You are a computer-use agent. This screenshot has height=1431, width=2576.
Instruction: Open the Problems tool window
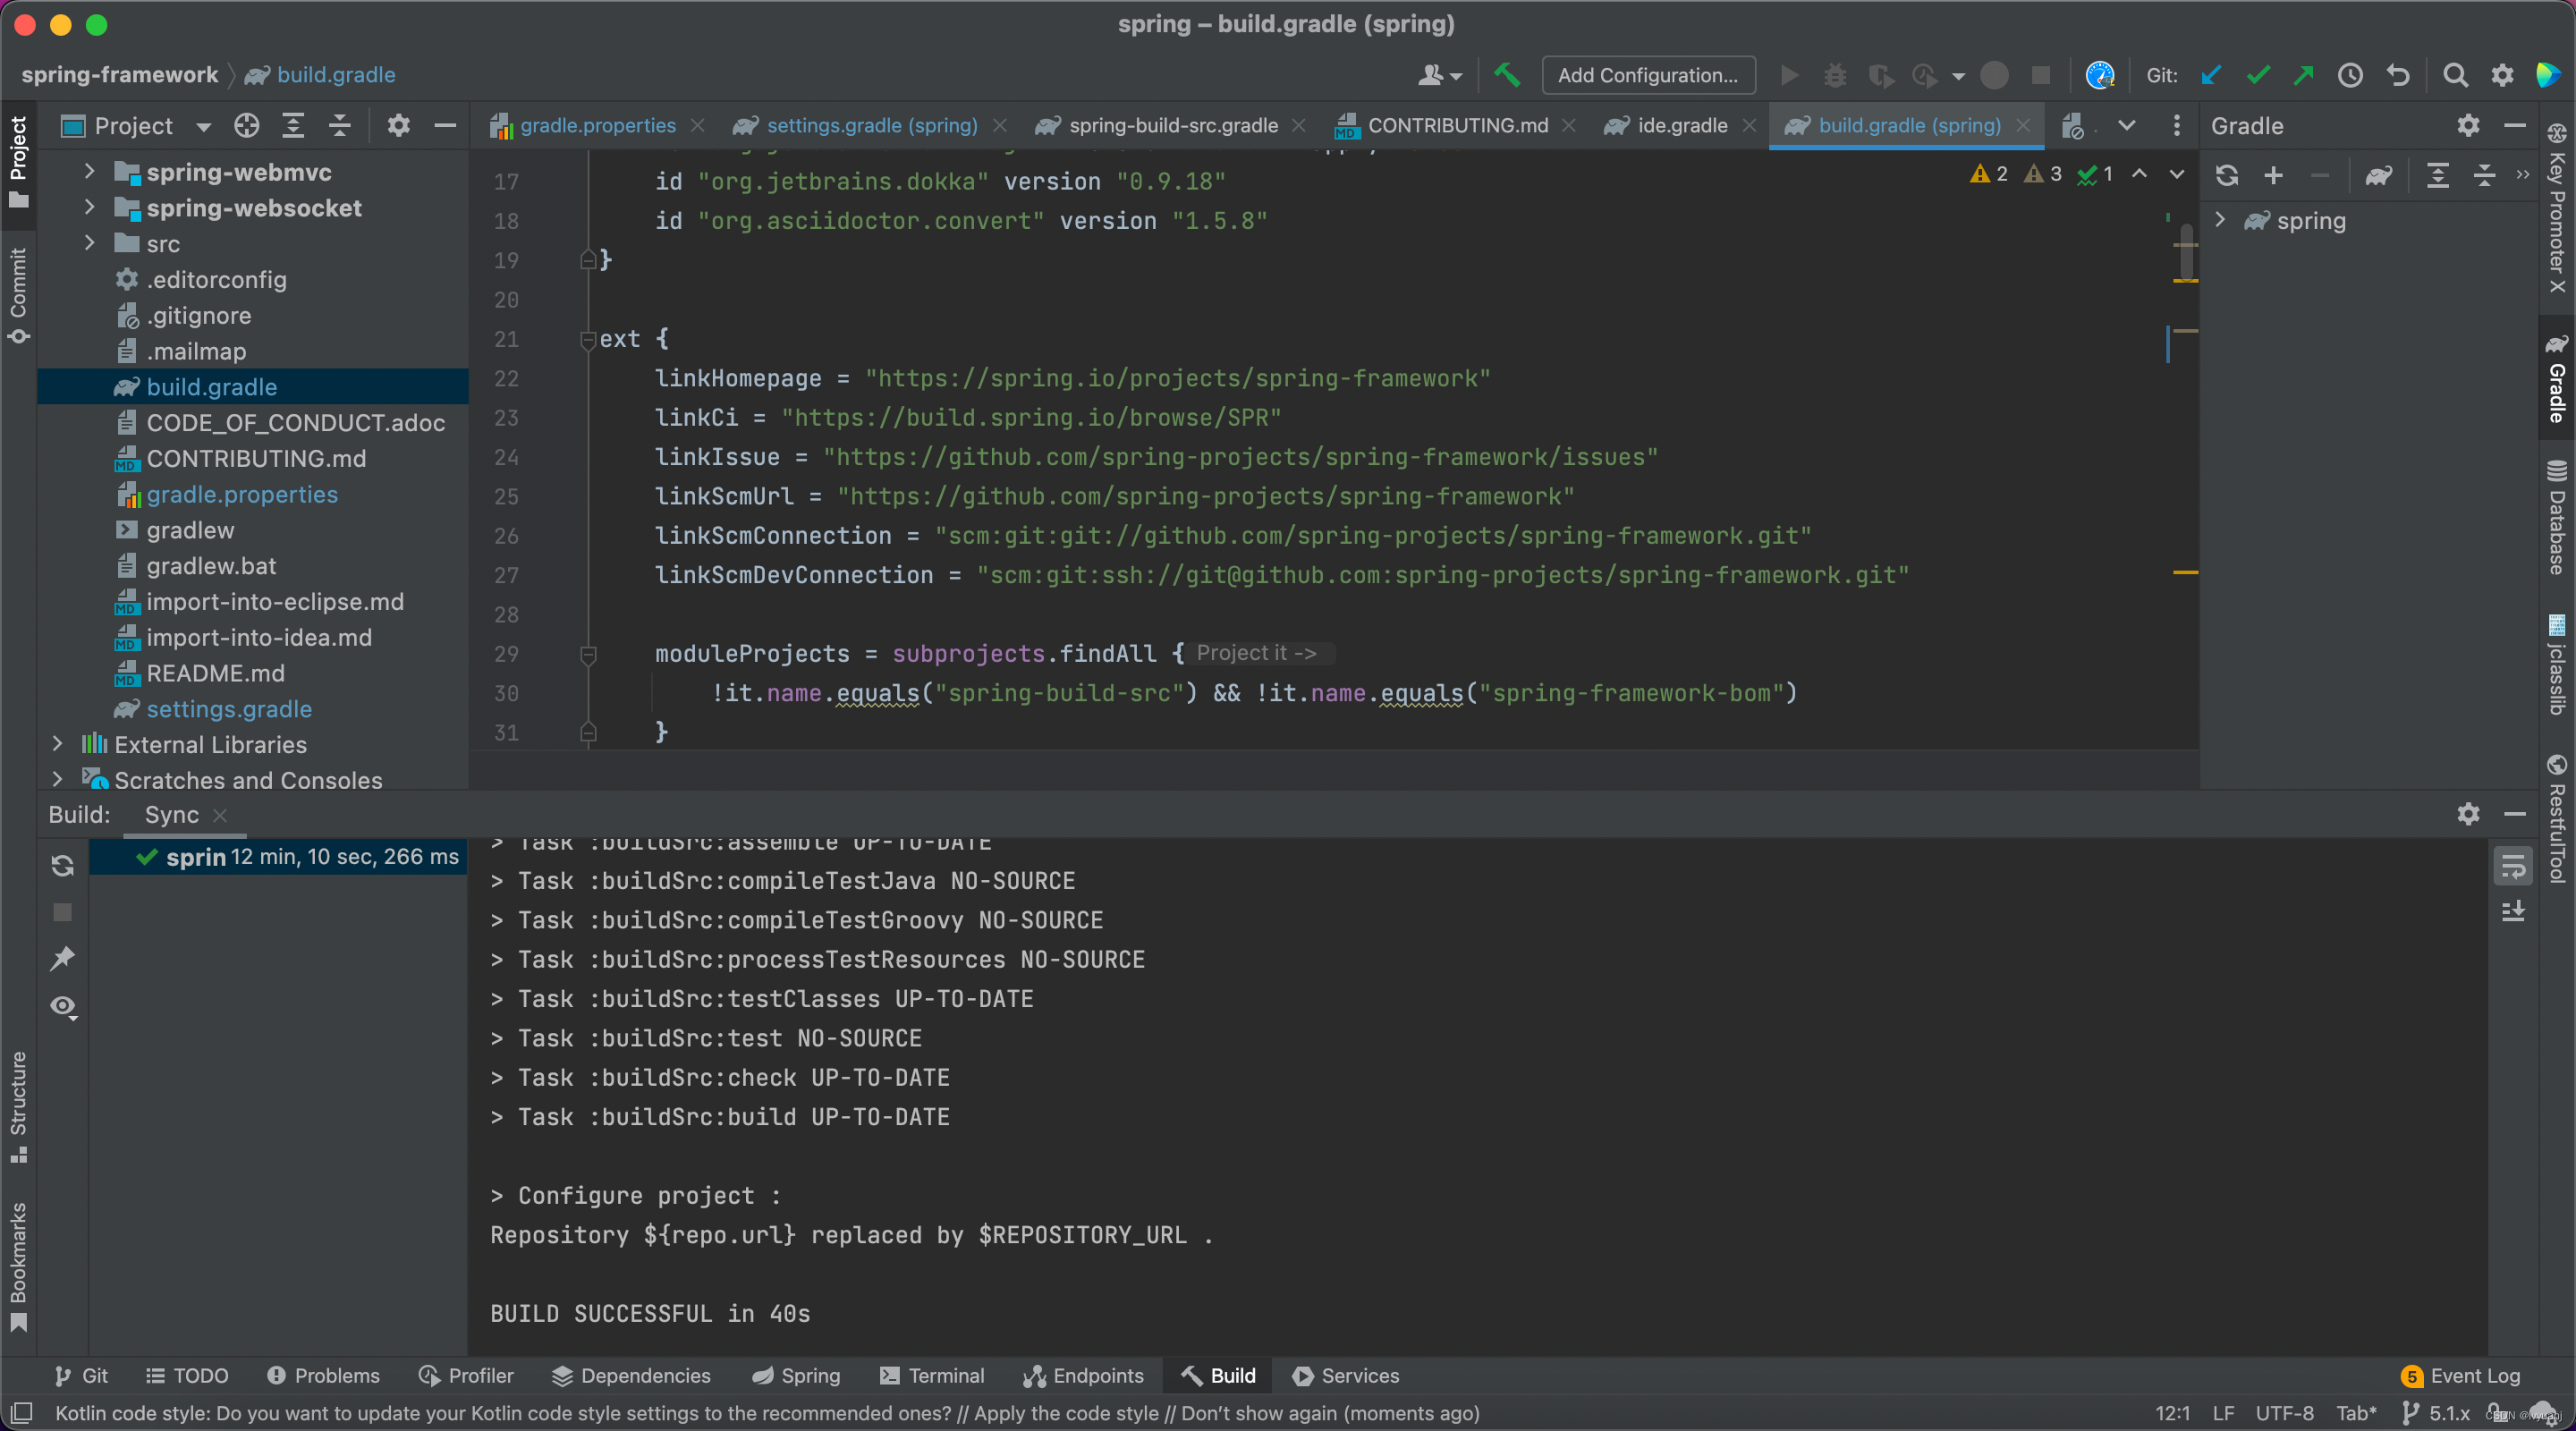[x=323, y=1376]
